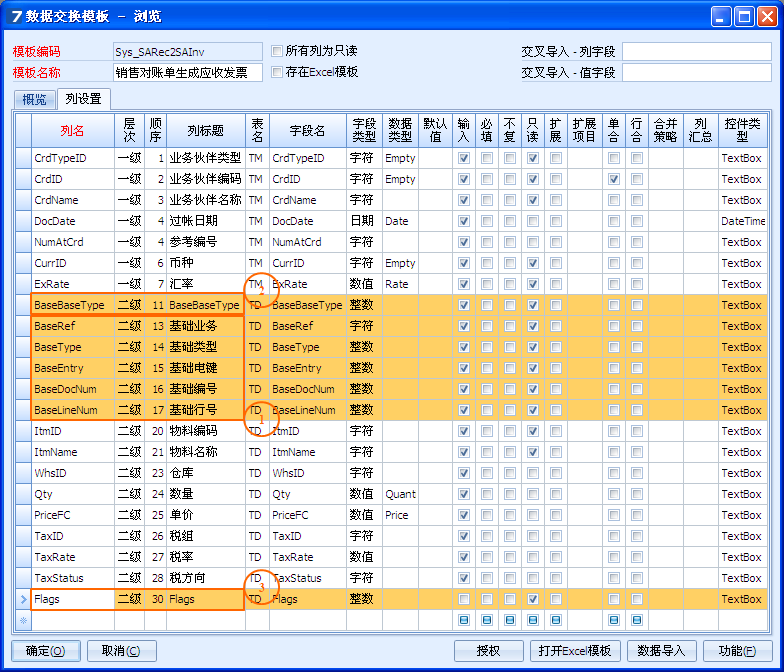Check 必填 for the DocDate row
The height and width of the screenshot is (672, 784).
tap(486, 221)
